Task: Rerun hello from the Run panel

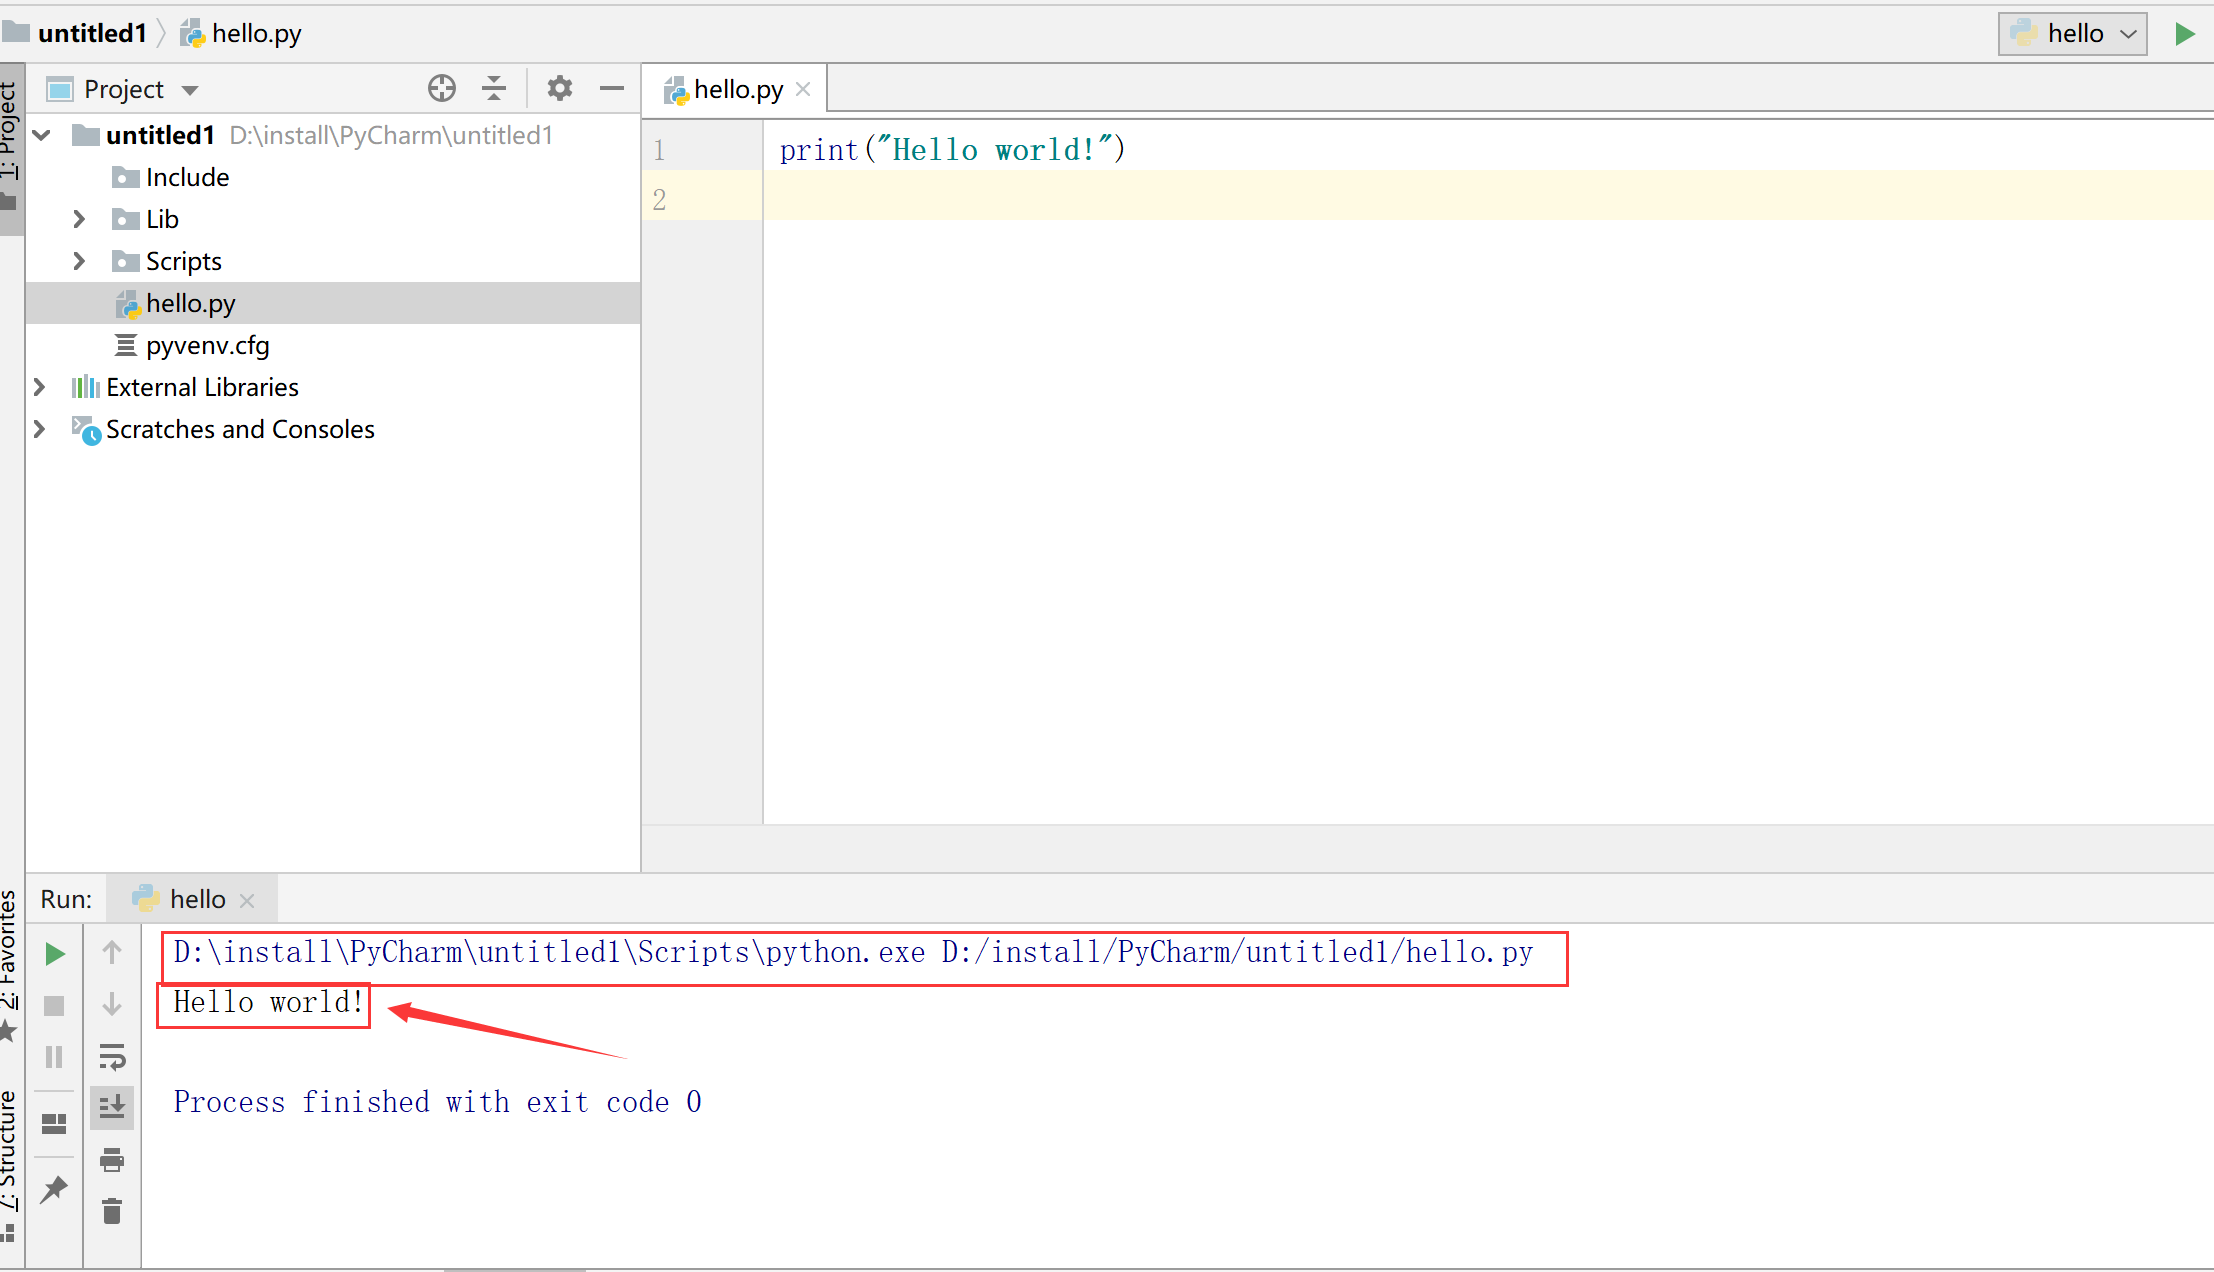Action: point(55,954)
